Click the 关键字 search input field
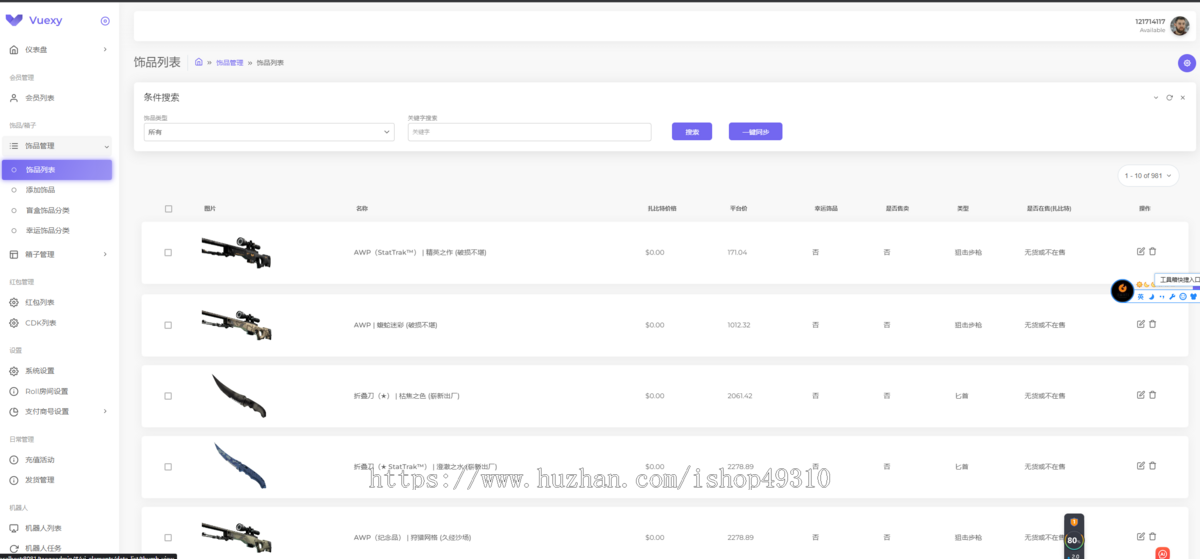 [530, 132]
